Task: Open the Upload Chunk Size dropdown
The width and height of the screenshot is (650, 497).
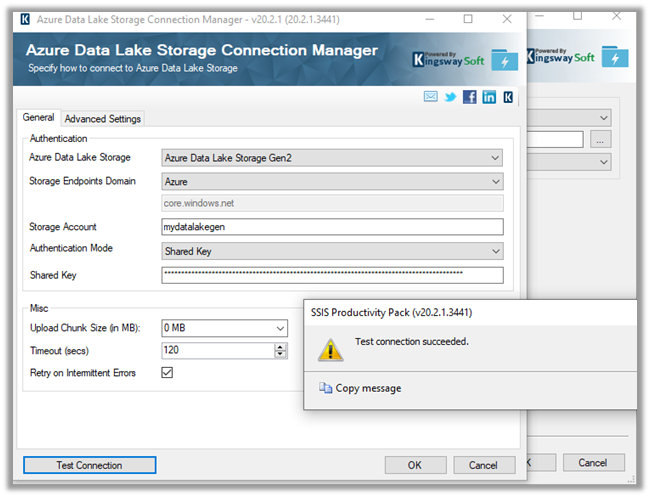Action: pyautogui.click(x=280, y=328)
